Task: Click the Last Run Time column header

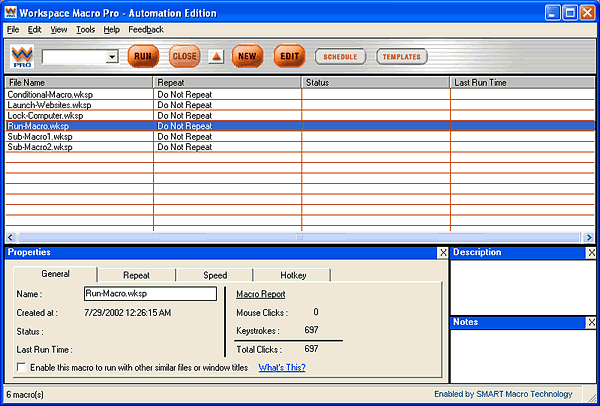Action: point(523,82)
